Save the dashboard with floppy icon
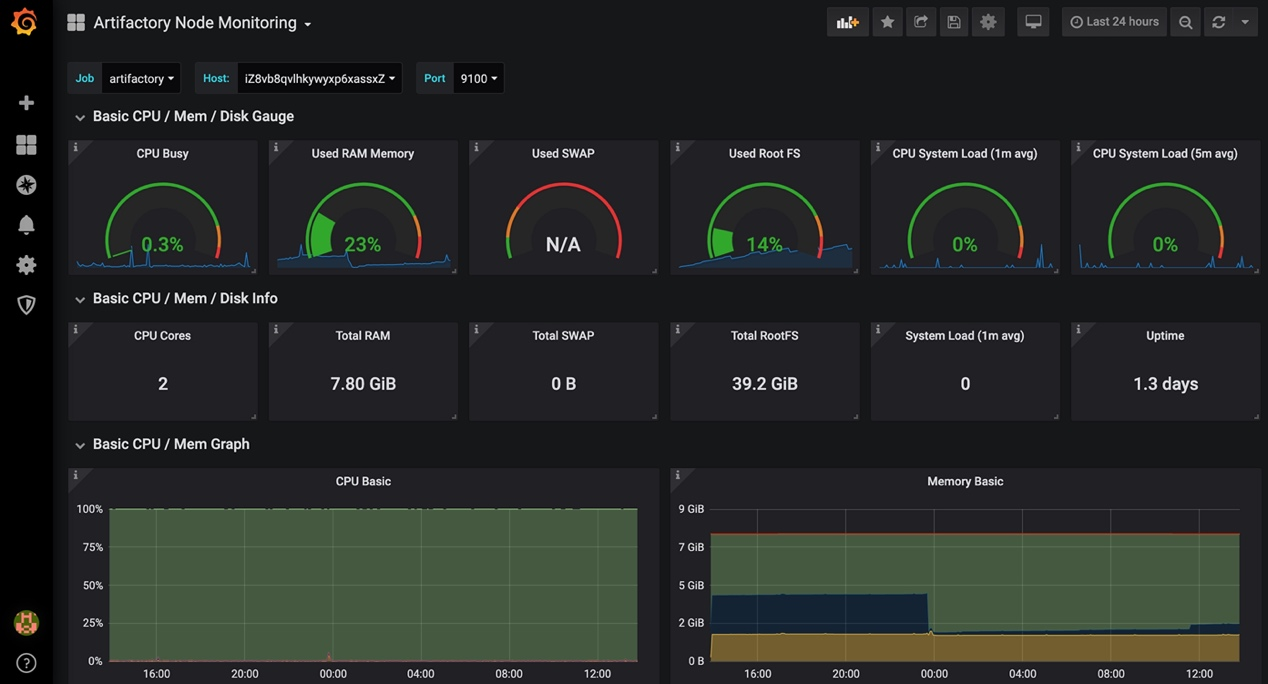 coord(954,22)
